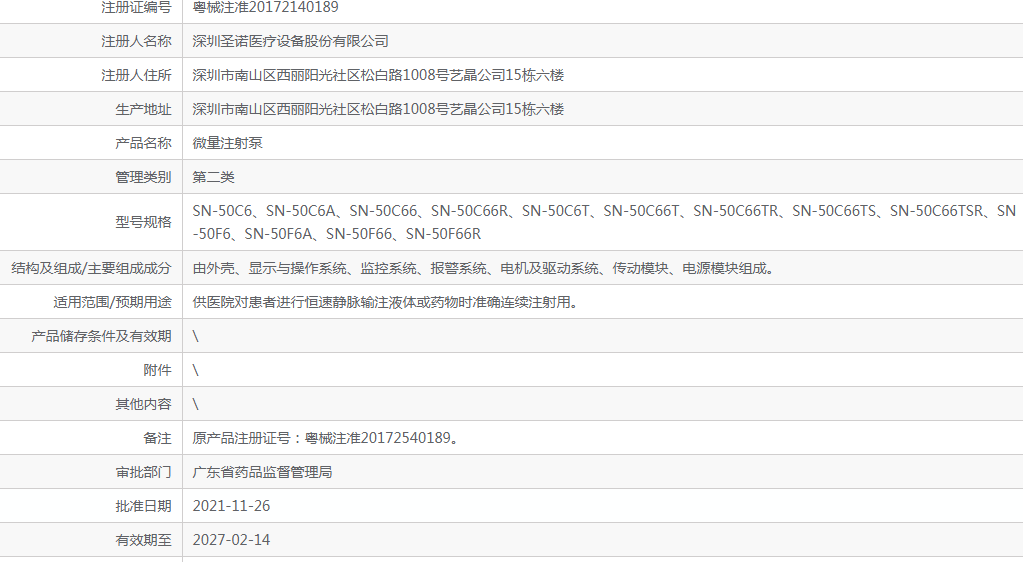The height and width of the screenshot is (562, 1023).
Task: Click the registration number 粤械注准20172140189
Action: pos(265,8)
